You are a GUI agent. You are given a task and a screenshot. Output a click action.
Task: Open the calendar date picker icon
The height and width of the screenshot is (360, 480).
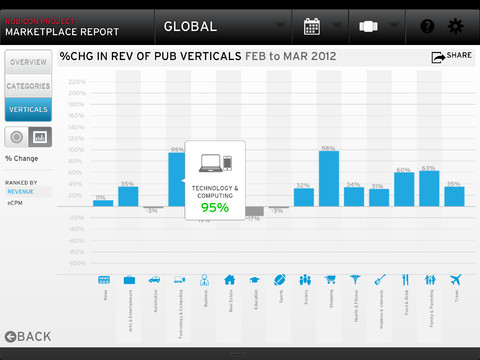312,27
